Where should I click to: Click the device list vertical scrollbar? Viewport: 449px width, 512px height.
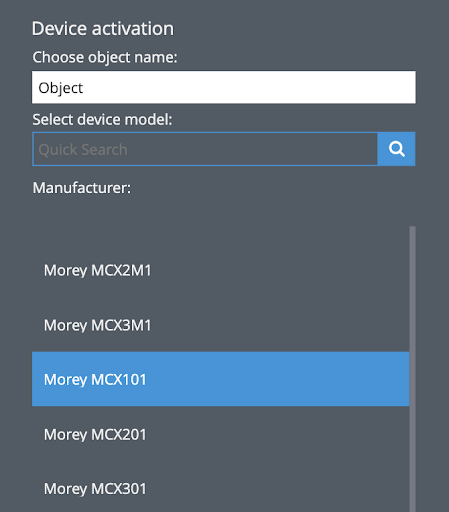412,368
